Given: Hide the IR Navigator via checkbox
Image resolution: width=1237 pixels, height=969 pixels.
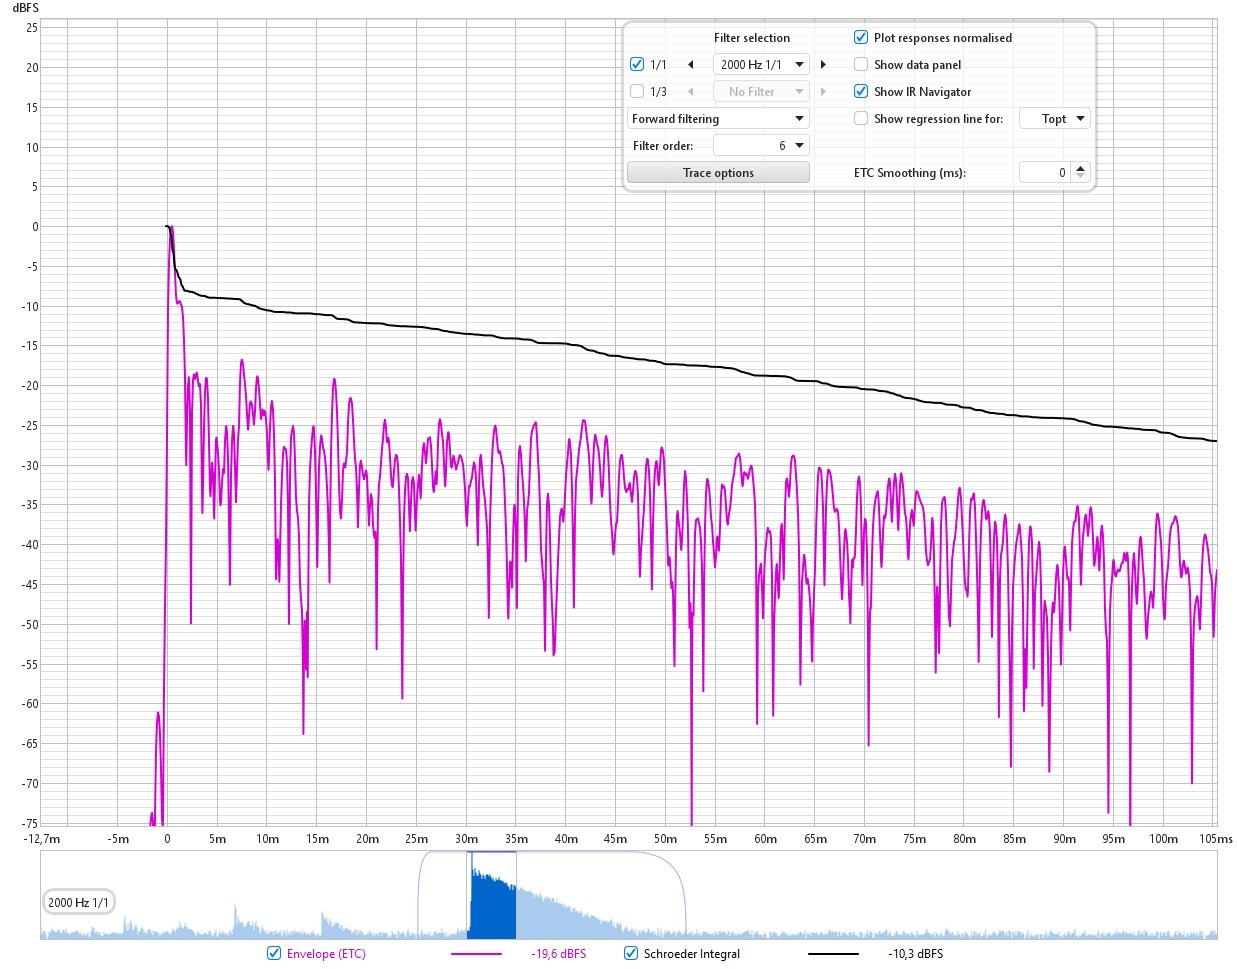Looking at the screenshot, I should (861, 92).
